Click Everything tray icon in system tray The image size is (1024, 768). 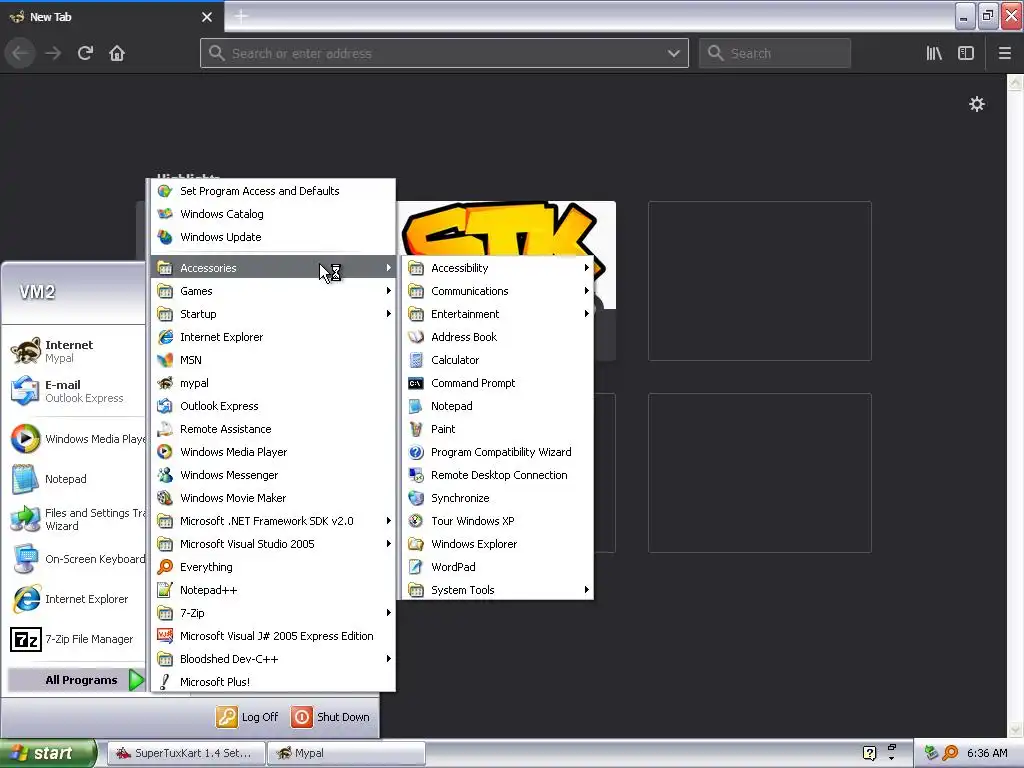[950, 753]
